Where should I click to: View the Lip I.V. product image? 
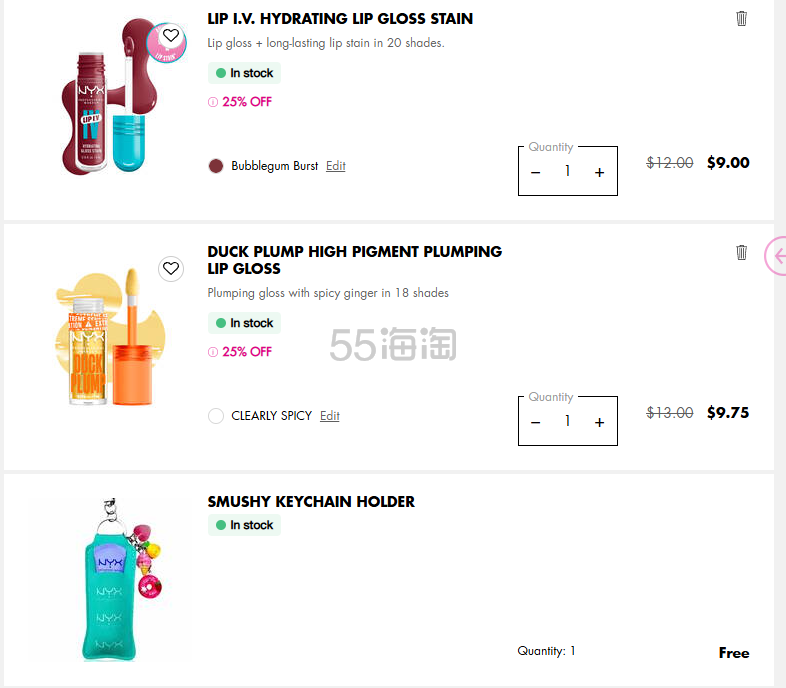point(110,96)
